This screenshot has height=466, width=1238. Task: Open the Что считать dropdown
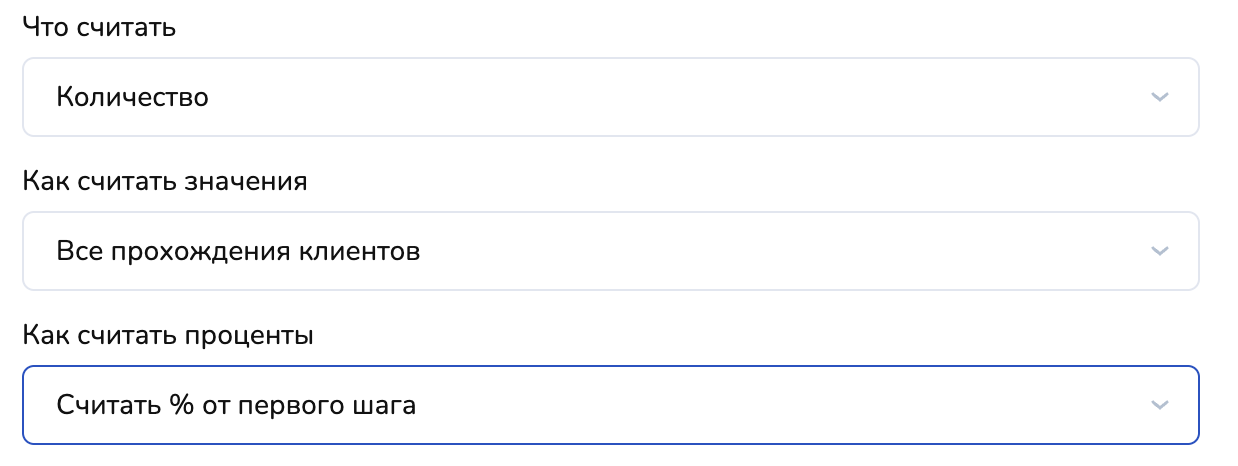coord(610,97)
